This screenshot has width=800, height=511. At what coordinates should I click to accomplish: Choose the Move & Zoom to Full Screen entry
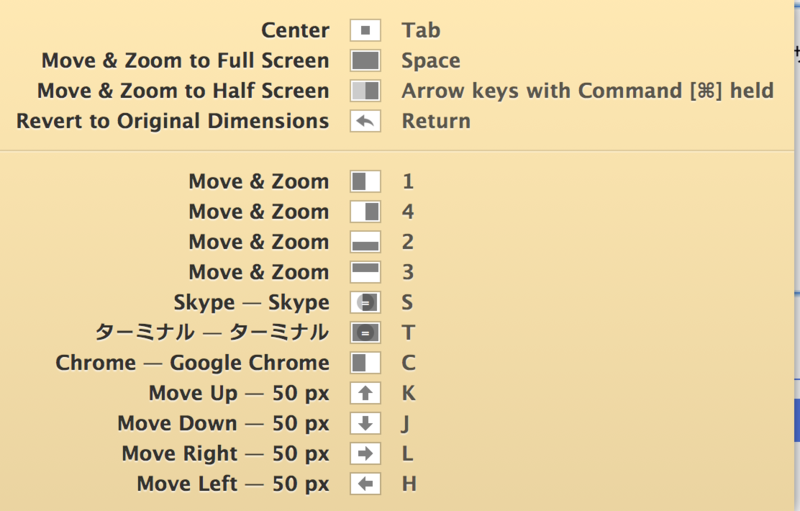pos(185,61)
